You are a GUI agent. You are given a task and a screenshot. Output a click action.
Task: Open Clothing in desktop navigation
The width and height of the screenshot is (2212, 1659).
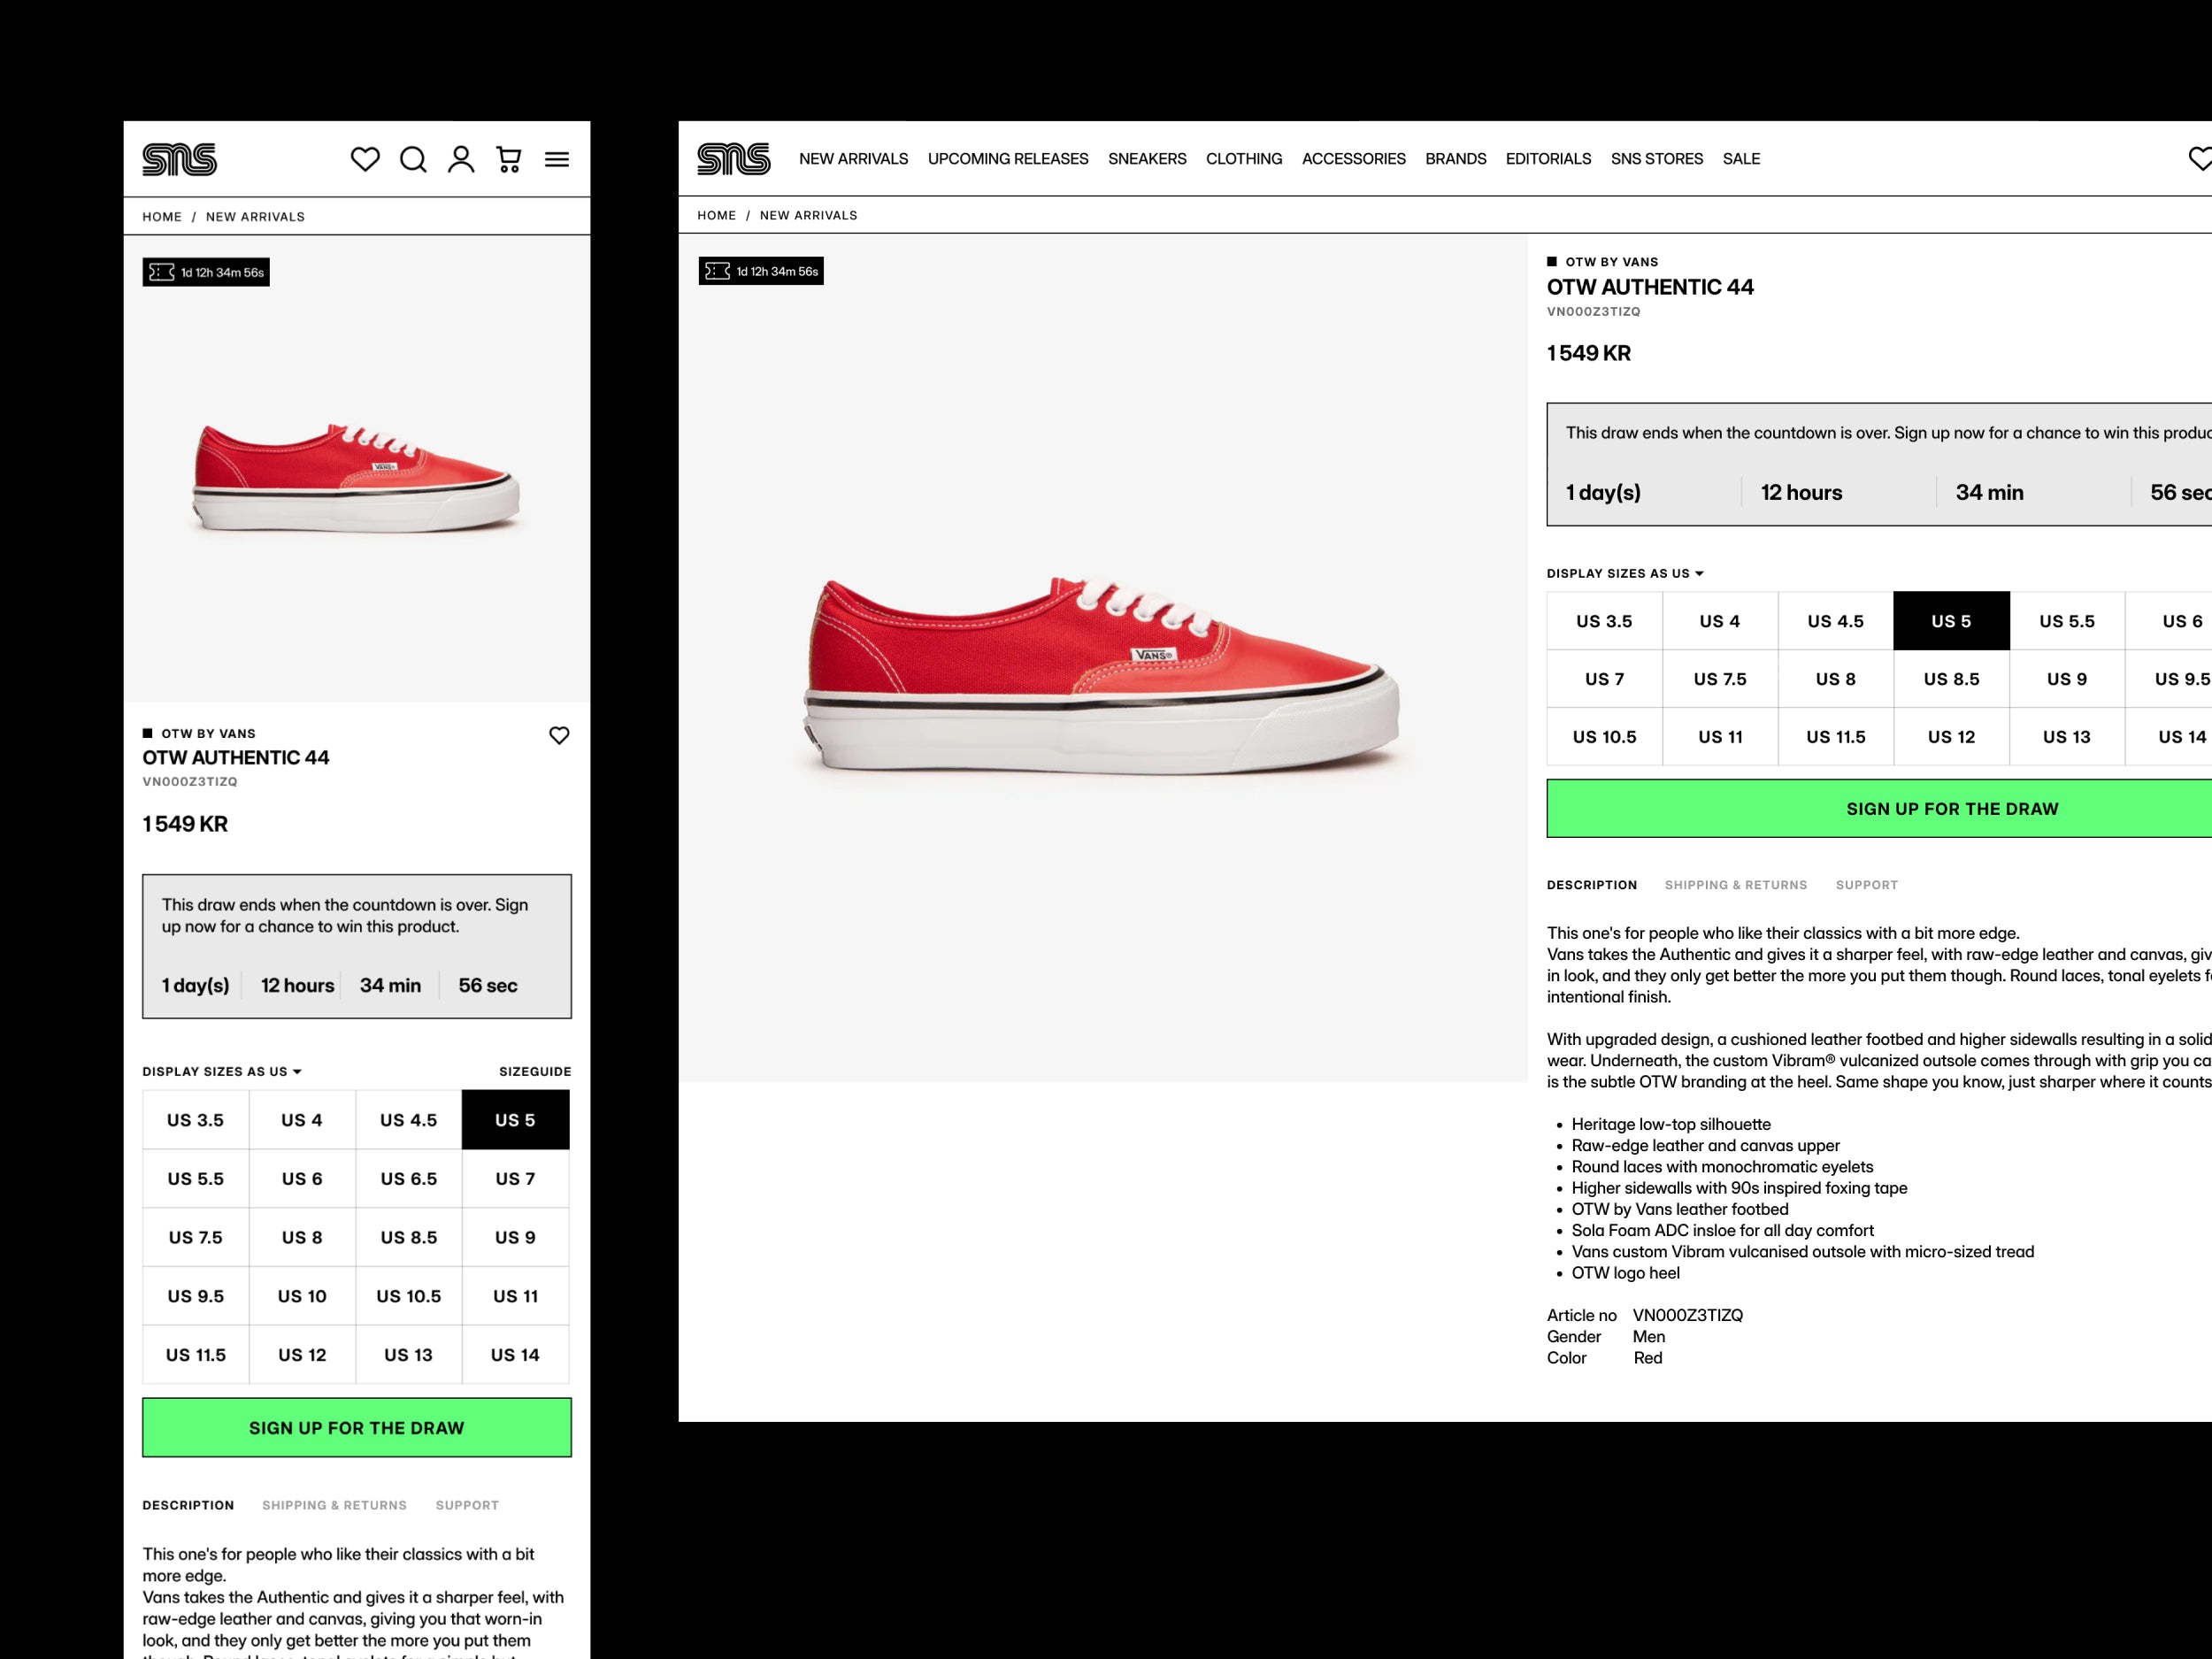1244,159
